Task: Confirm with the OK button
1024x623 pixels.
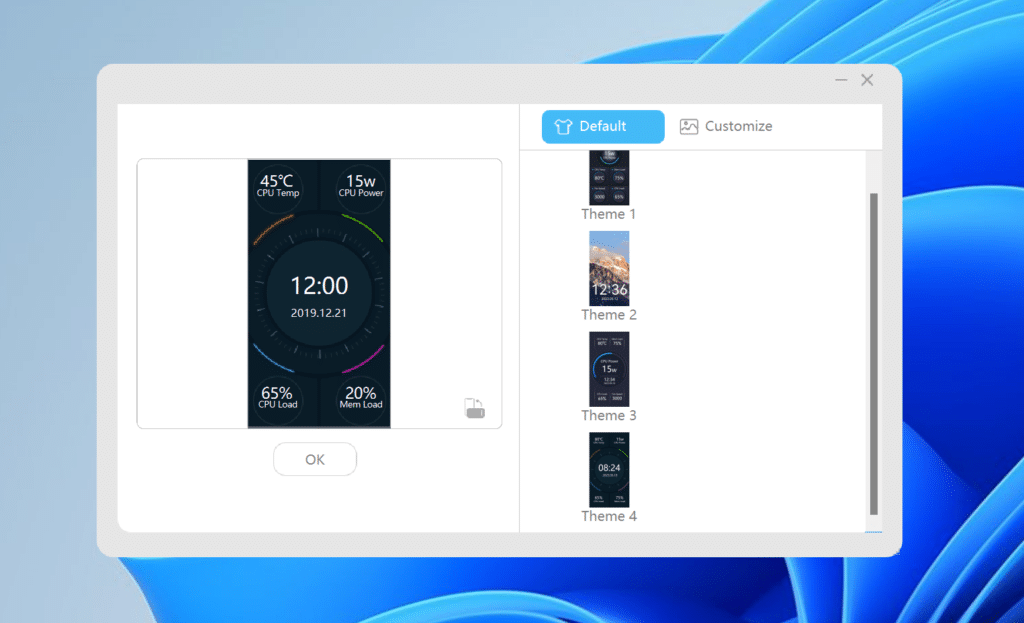Action: [x=315, y=459]
